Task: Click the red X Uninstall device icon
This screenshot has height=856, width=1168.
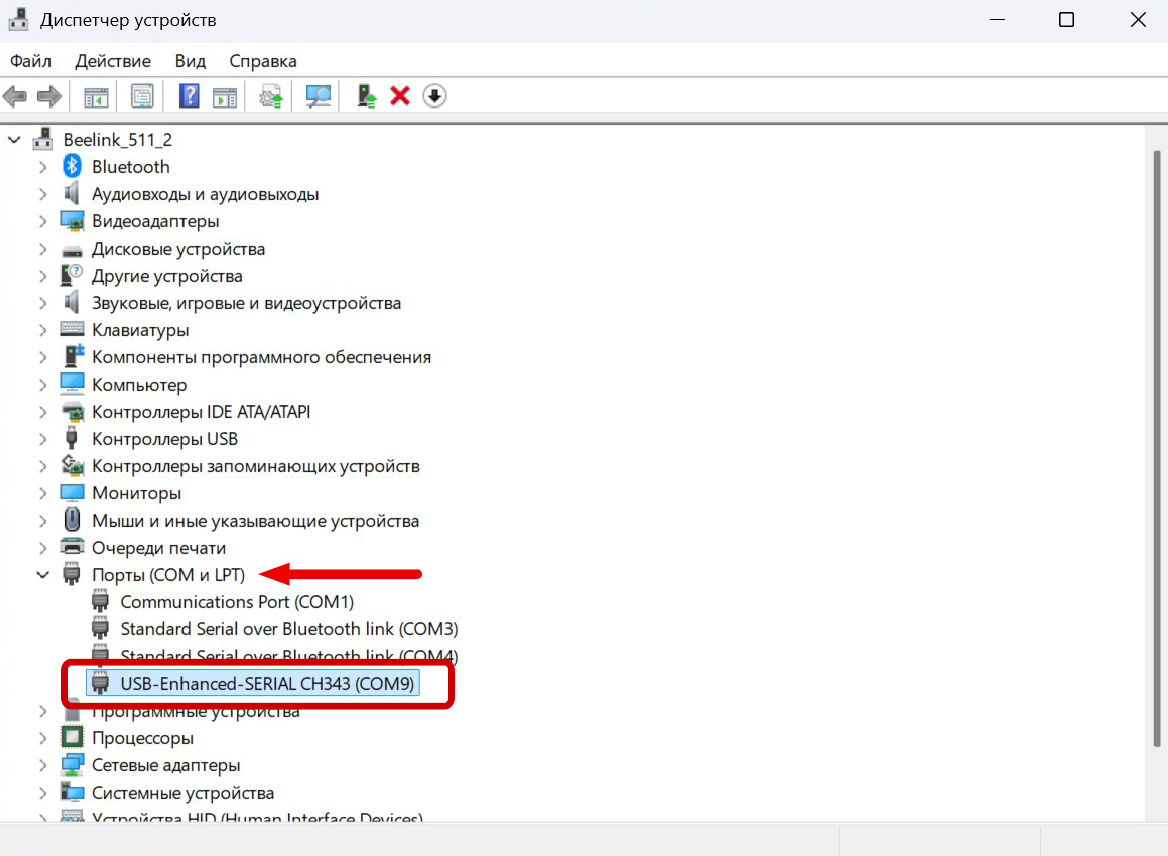Action: [400, 96]
